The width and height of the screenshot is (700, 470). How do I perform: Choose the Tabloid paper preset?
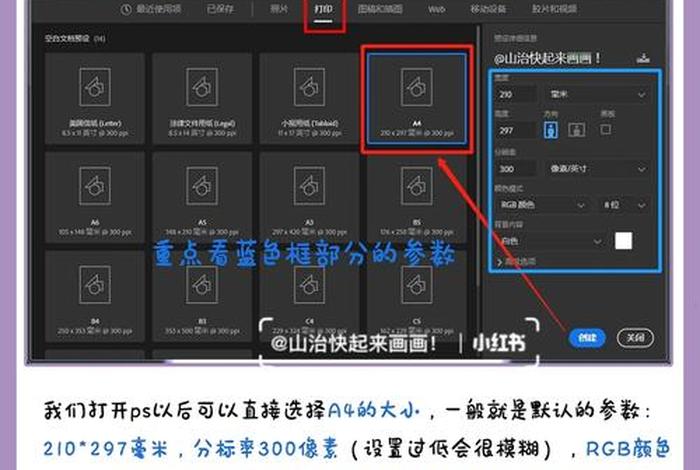click(309, 99)
